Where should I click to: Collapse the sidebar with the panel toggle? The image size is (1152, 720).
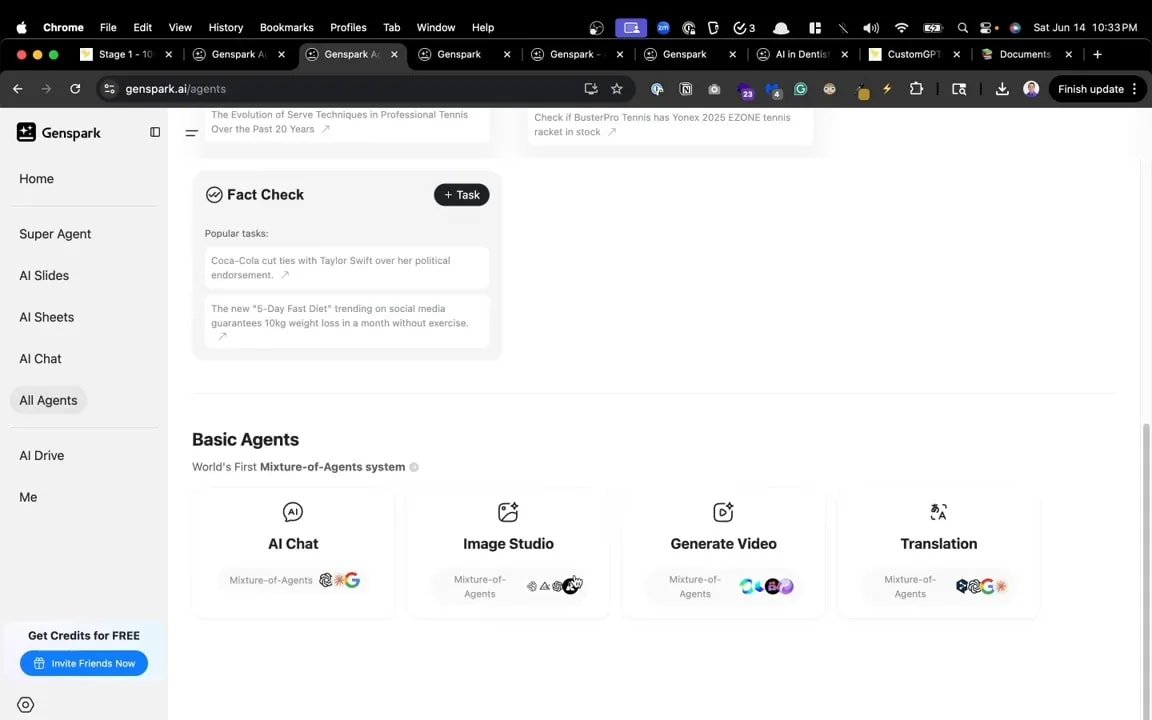point(155,132)
